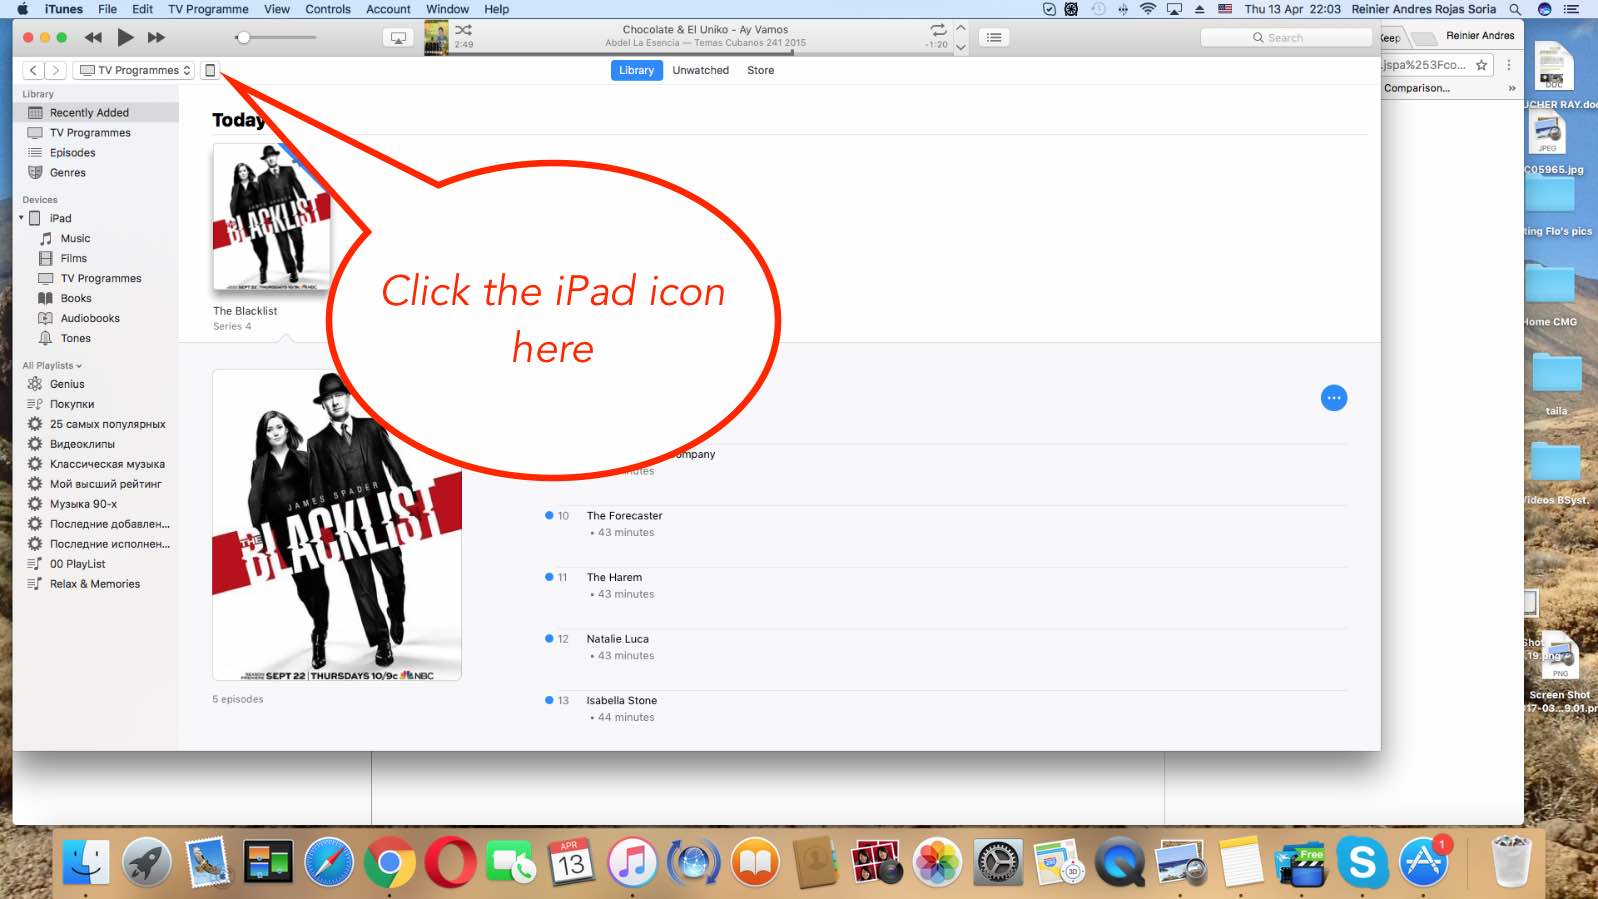Click the iTunes search field
This screenshot has width=1598, height=899.
[1286, 38]
